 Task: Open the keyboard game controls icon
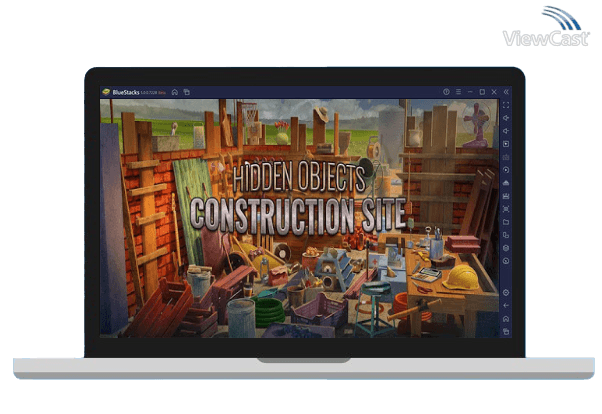point(506,157)
